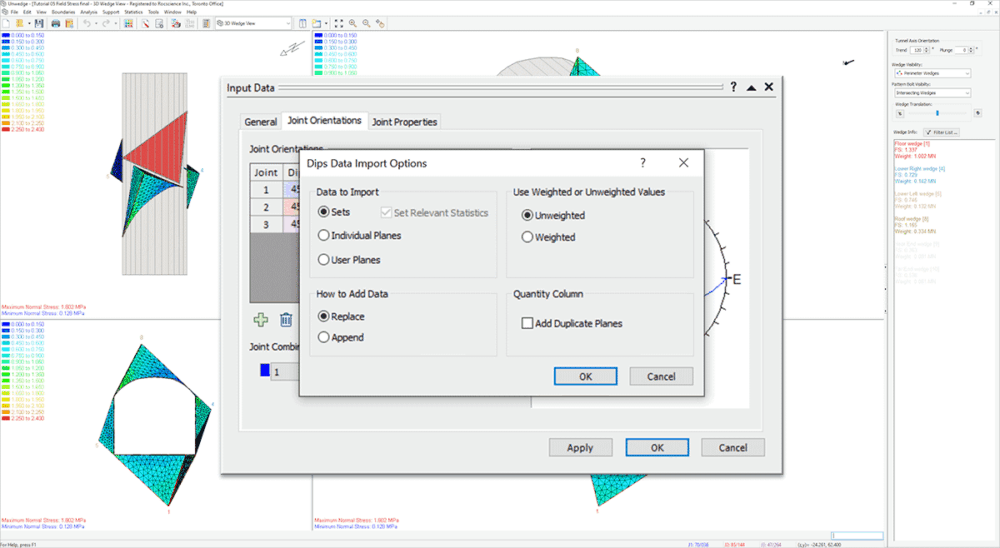
Task: Select Append under How to Add Data
Action: coord(323,338)
